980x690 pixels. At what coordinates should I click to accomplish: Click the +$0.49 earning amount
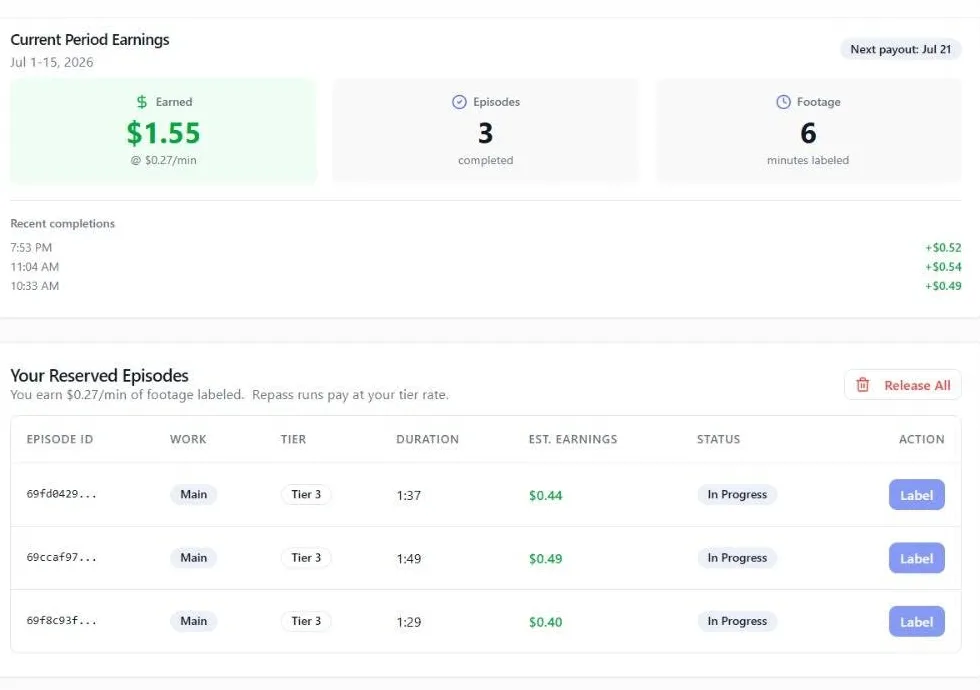point(943,286)
